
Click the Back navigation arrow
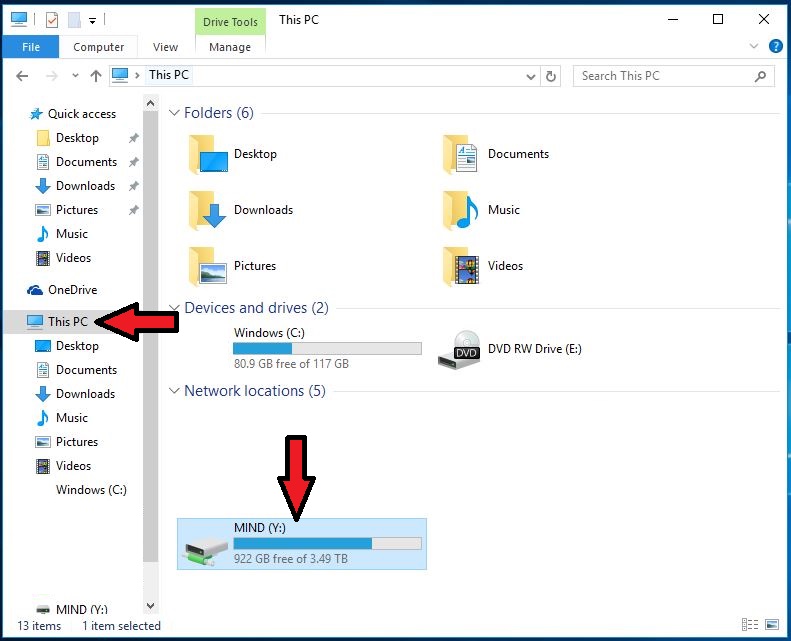(x=22, y=76)
